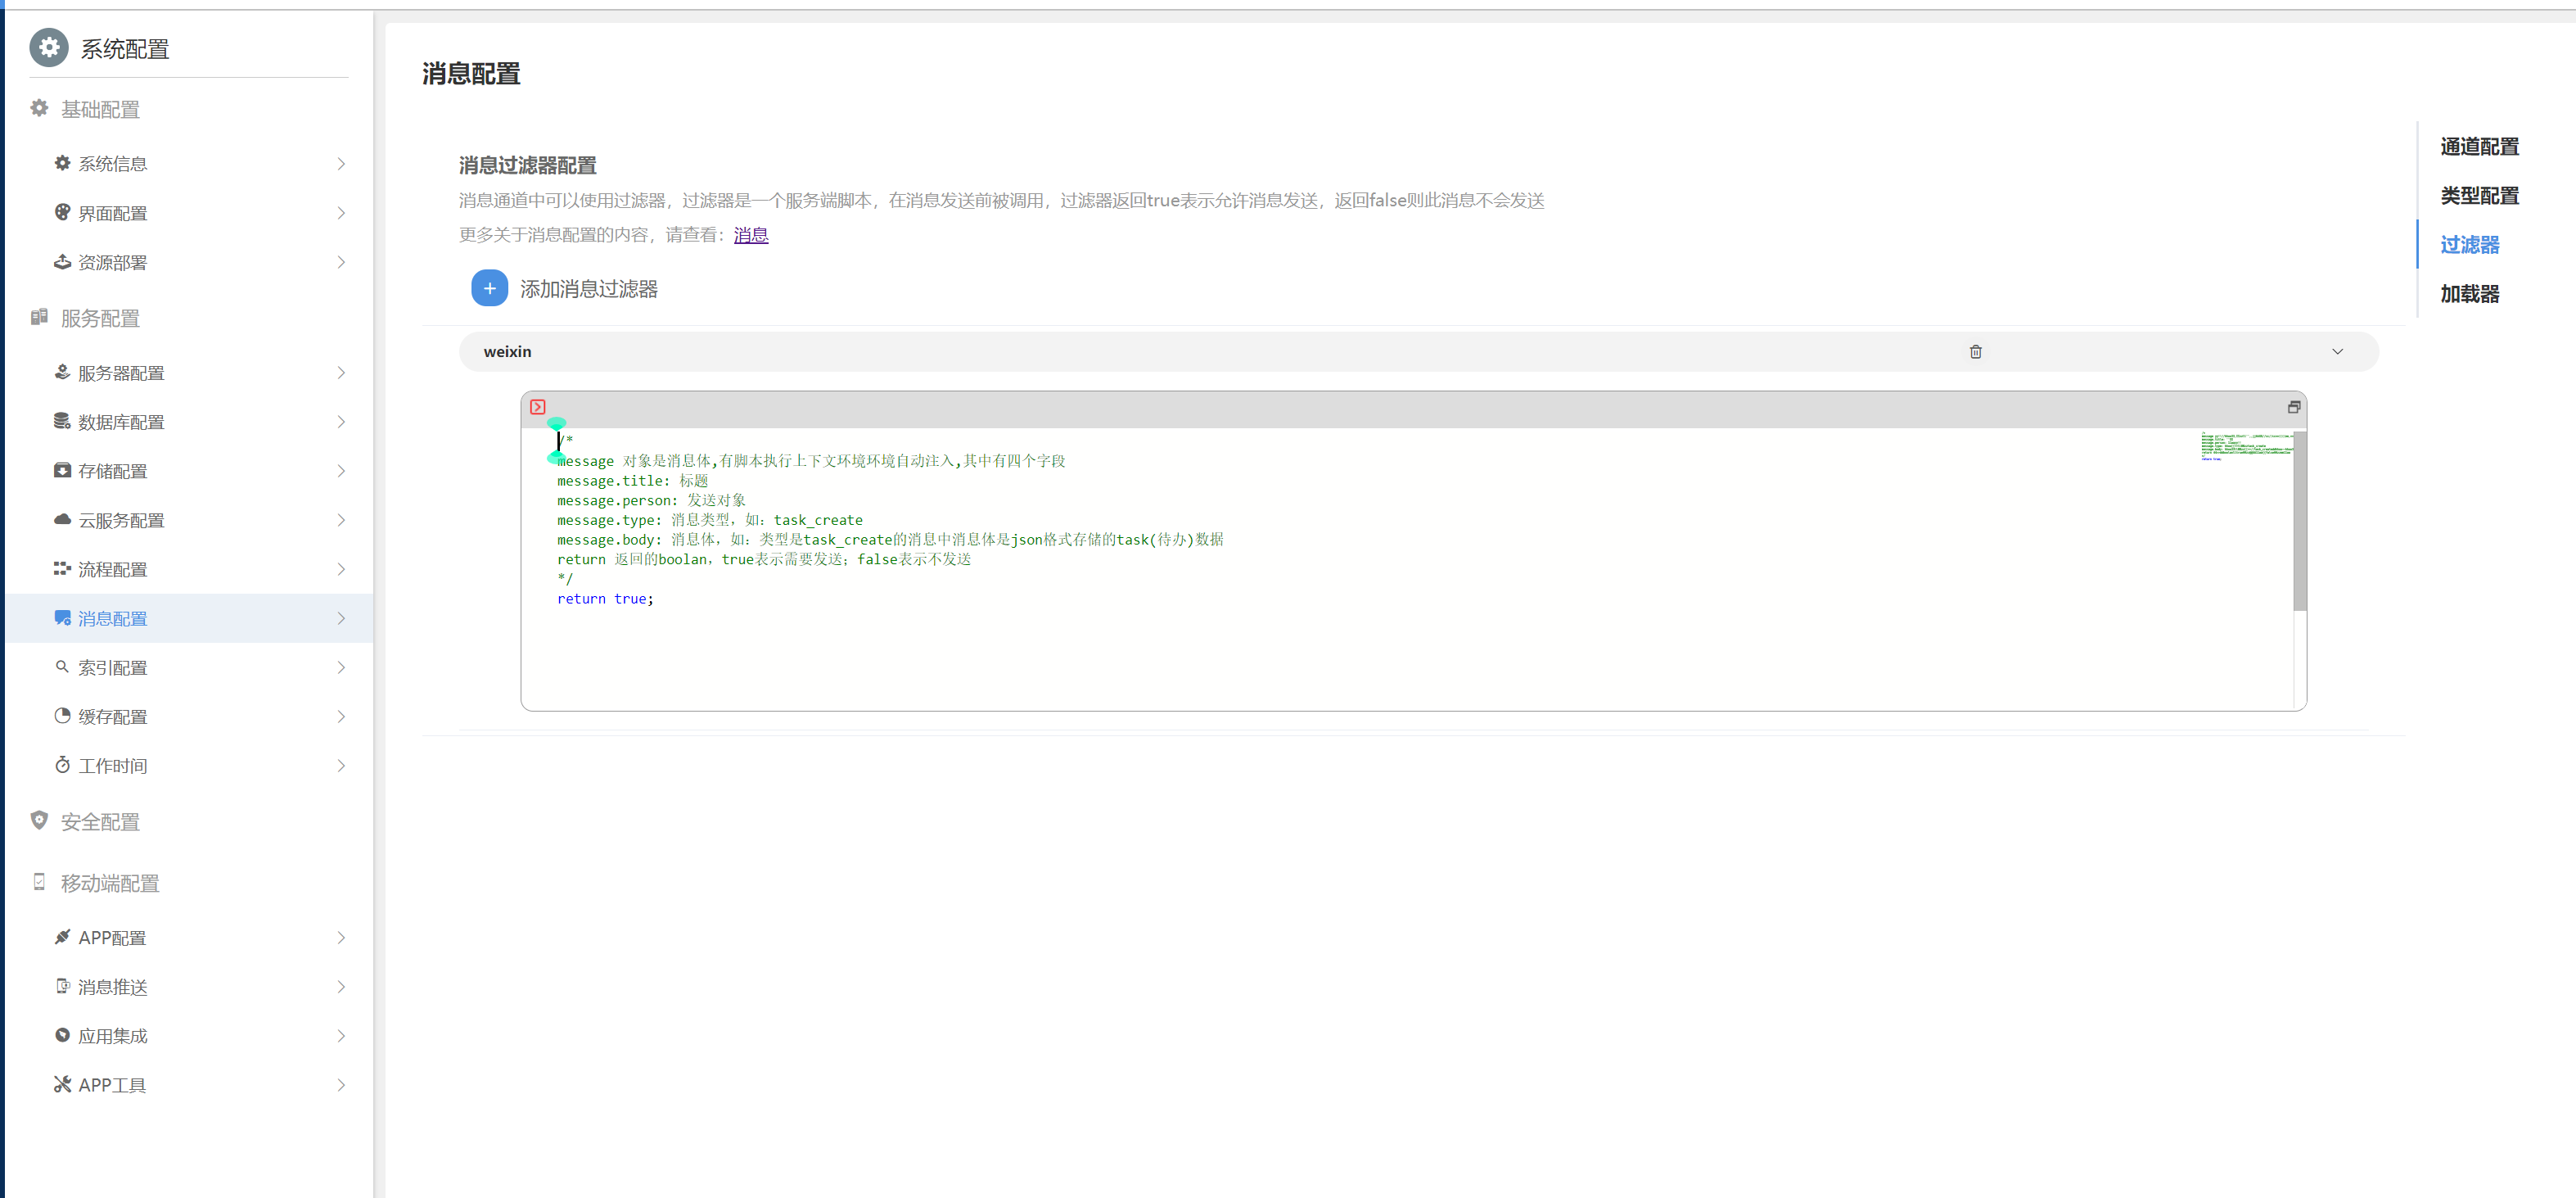Delete the weixin filter with trash icon
This screenshot has width=2576, height=1198.
pyautogui.click(x=1975, y=352)
